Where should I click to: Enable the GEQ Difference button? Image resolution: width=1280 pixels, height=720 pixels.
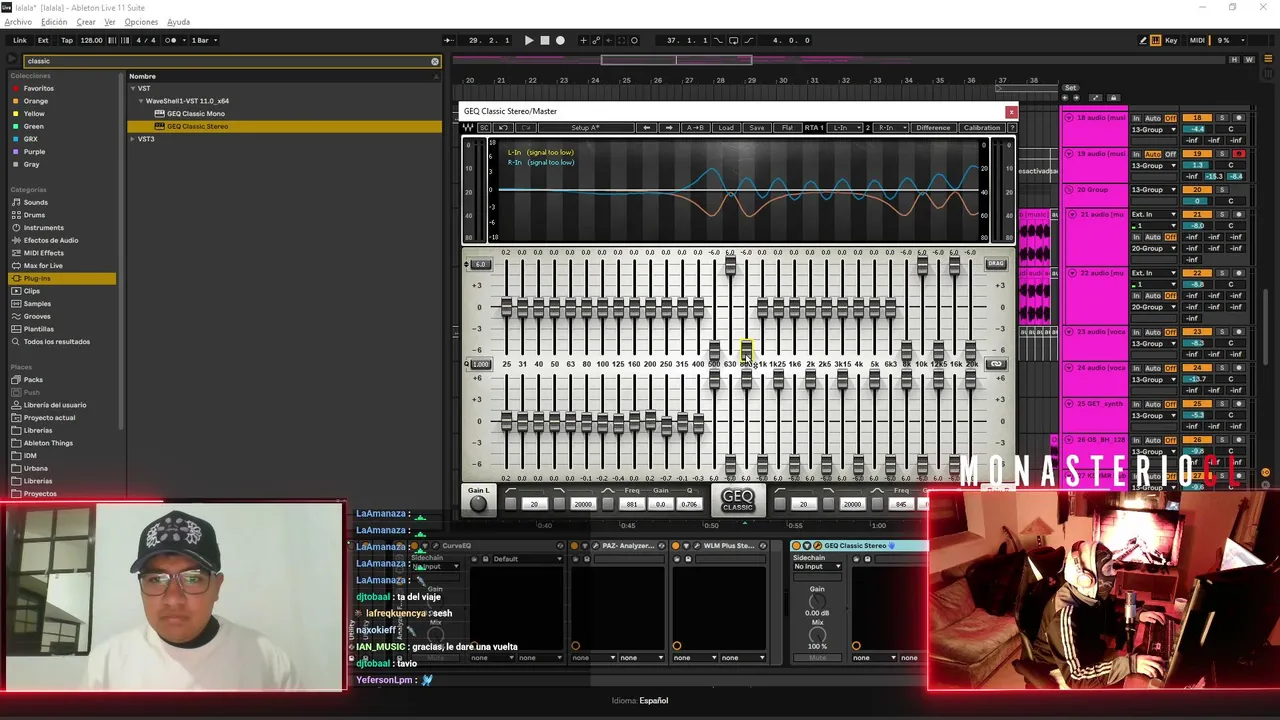click(933, 128)
